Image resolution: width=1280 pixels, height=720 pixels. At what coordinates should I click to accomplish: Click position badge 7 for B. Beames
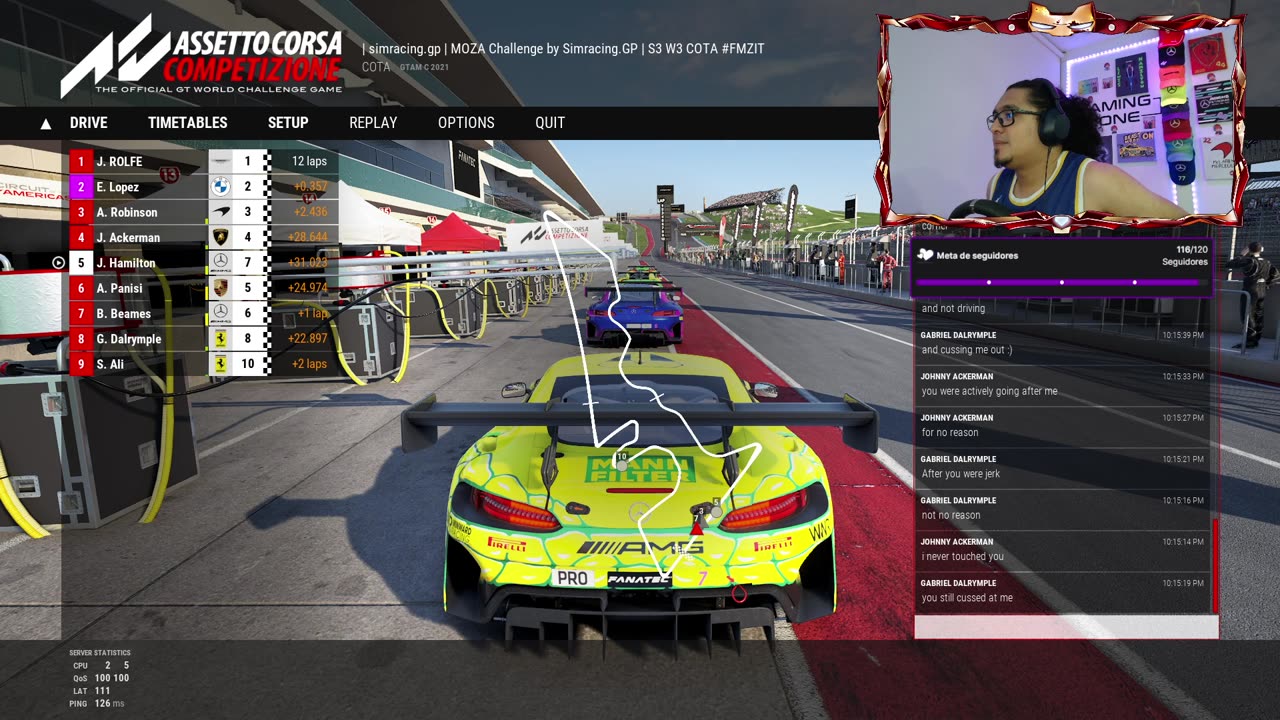click(81, 313)
